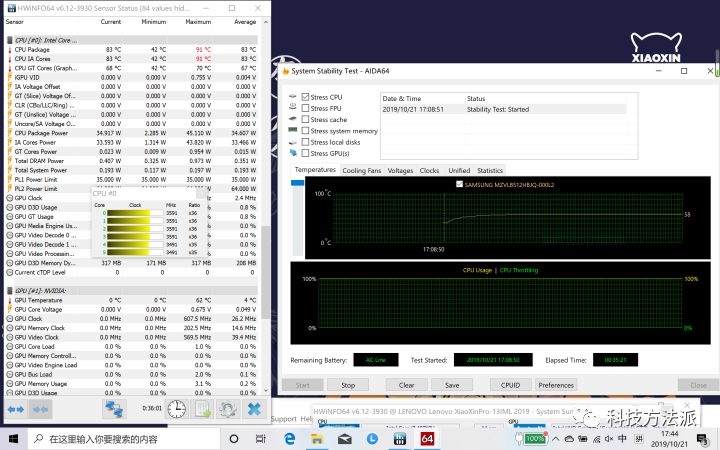Switch to the Unified tab
720x450 pixels.
[x=459, y=170]
